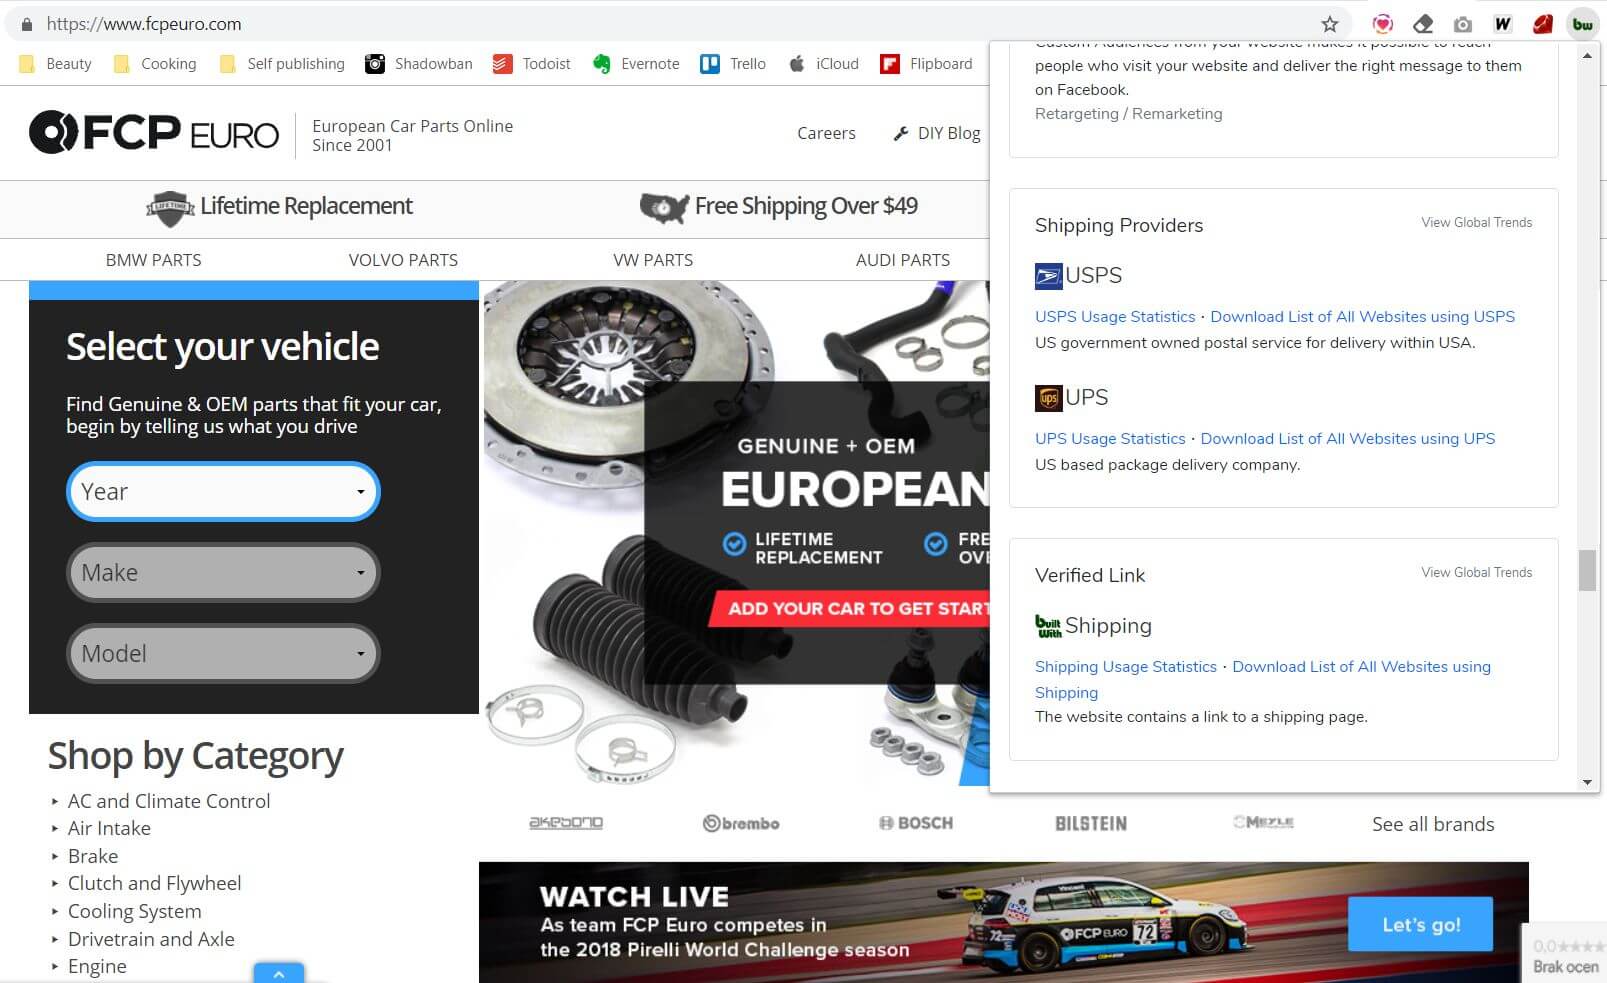Screen dimensions: 1607x983
Task: Click the panel scroll up arrow
Action: [1587, 55]
